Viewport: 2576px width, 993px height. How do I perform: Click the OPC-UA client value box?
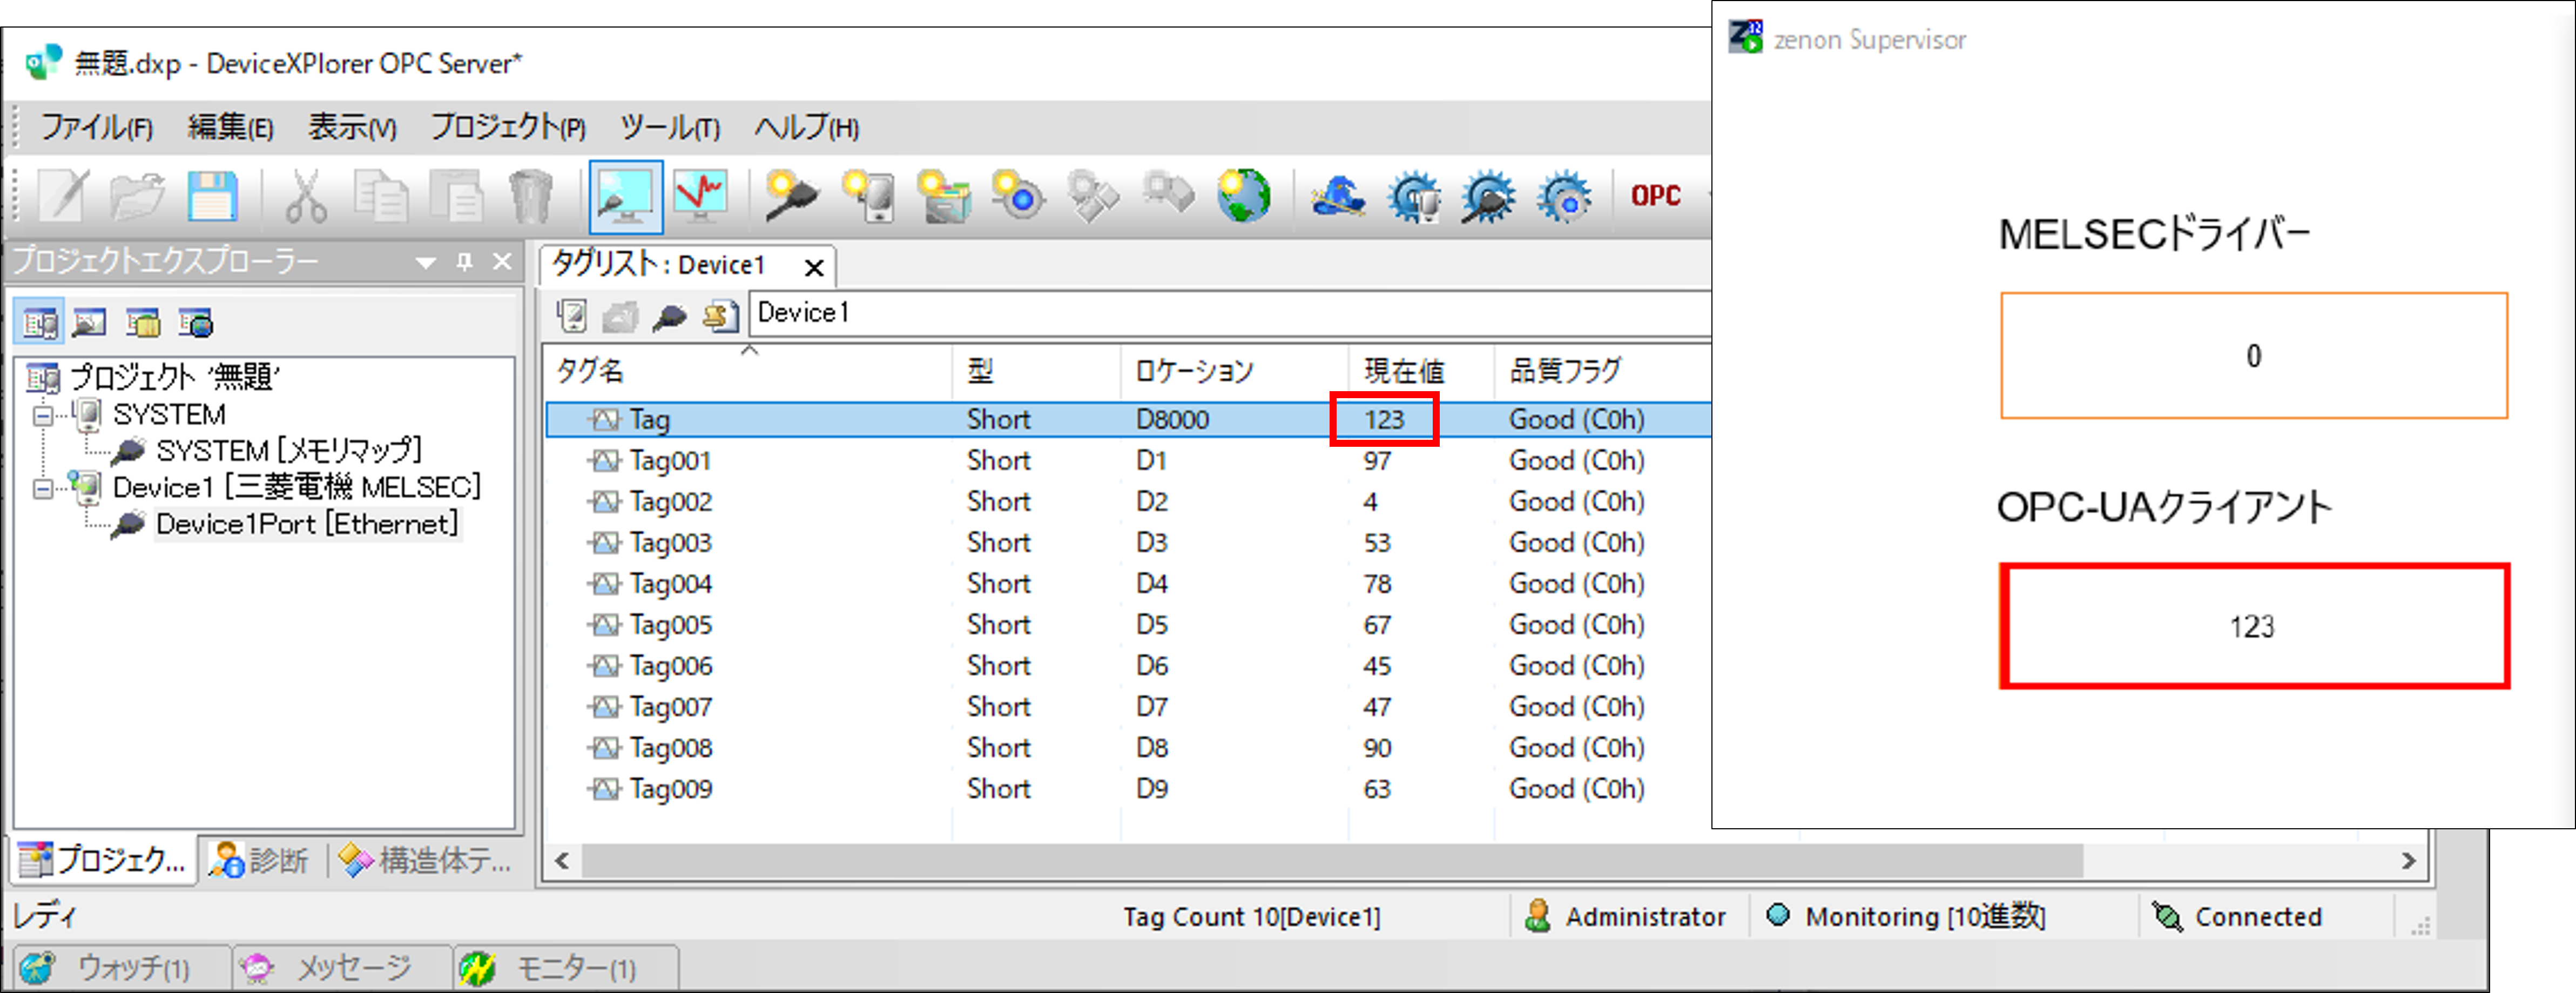point(2254,627)
